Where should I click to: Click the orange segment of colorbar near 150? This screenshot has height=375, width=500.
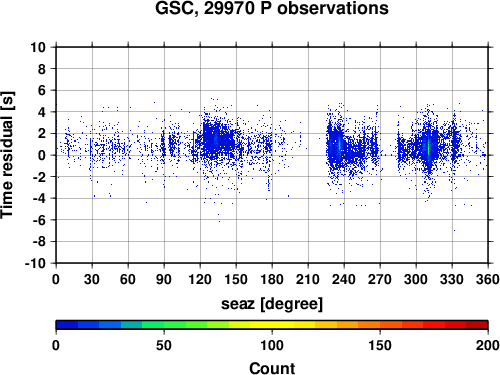[380, 325]
